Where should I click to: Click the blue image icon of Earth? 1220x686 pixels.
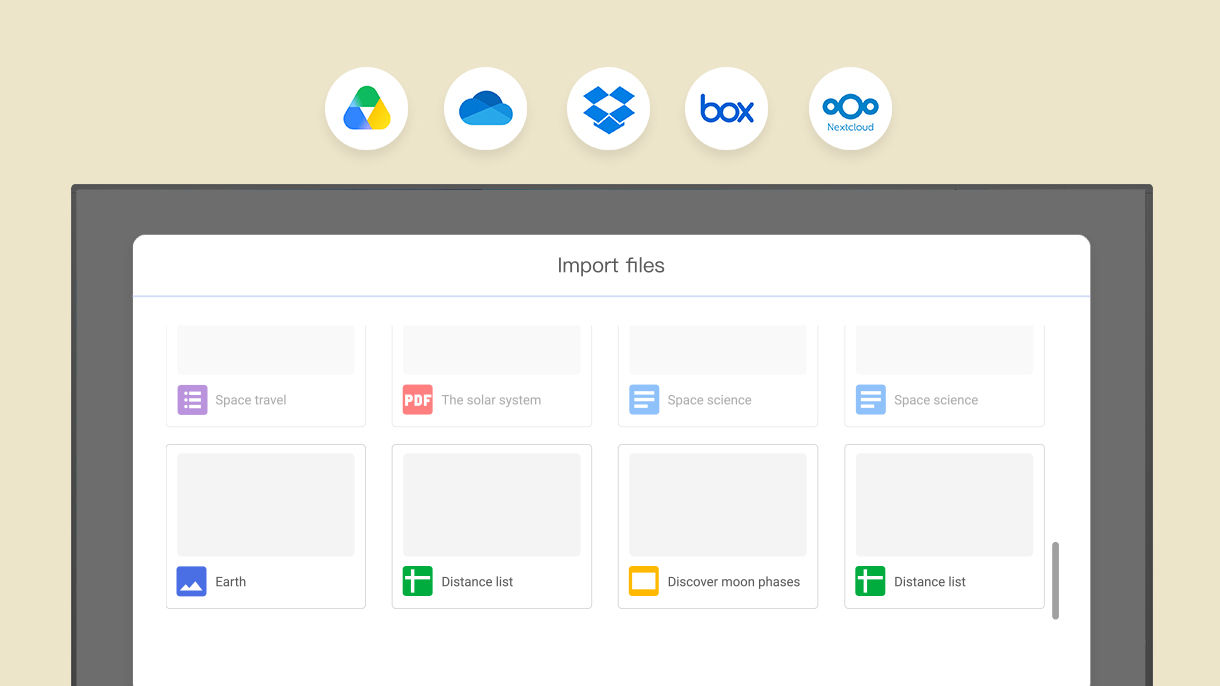tap(192, 581)
